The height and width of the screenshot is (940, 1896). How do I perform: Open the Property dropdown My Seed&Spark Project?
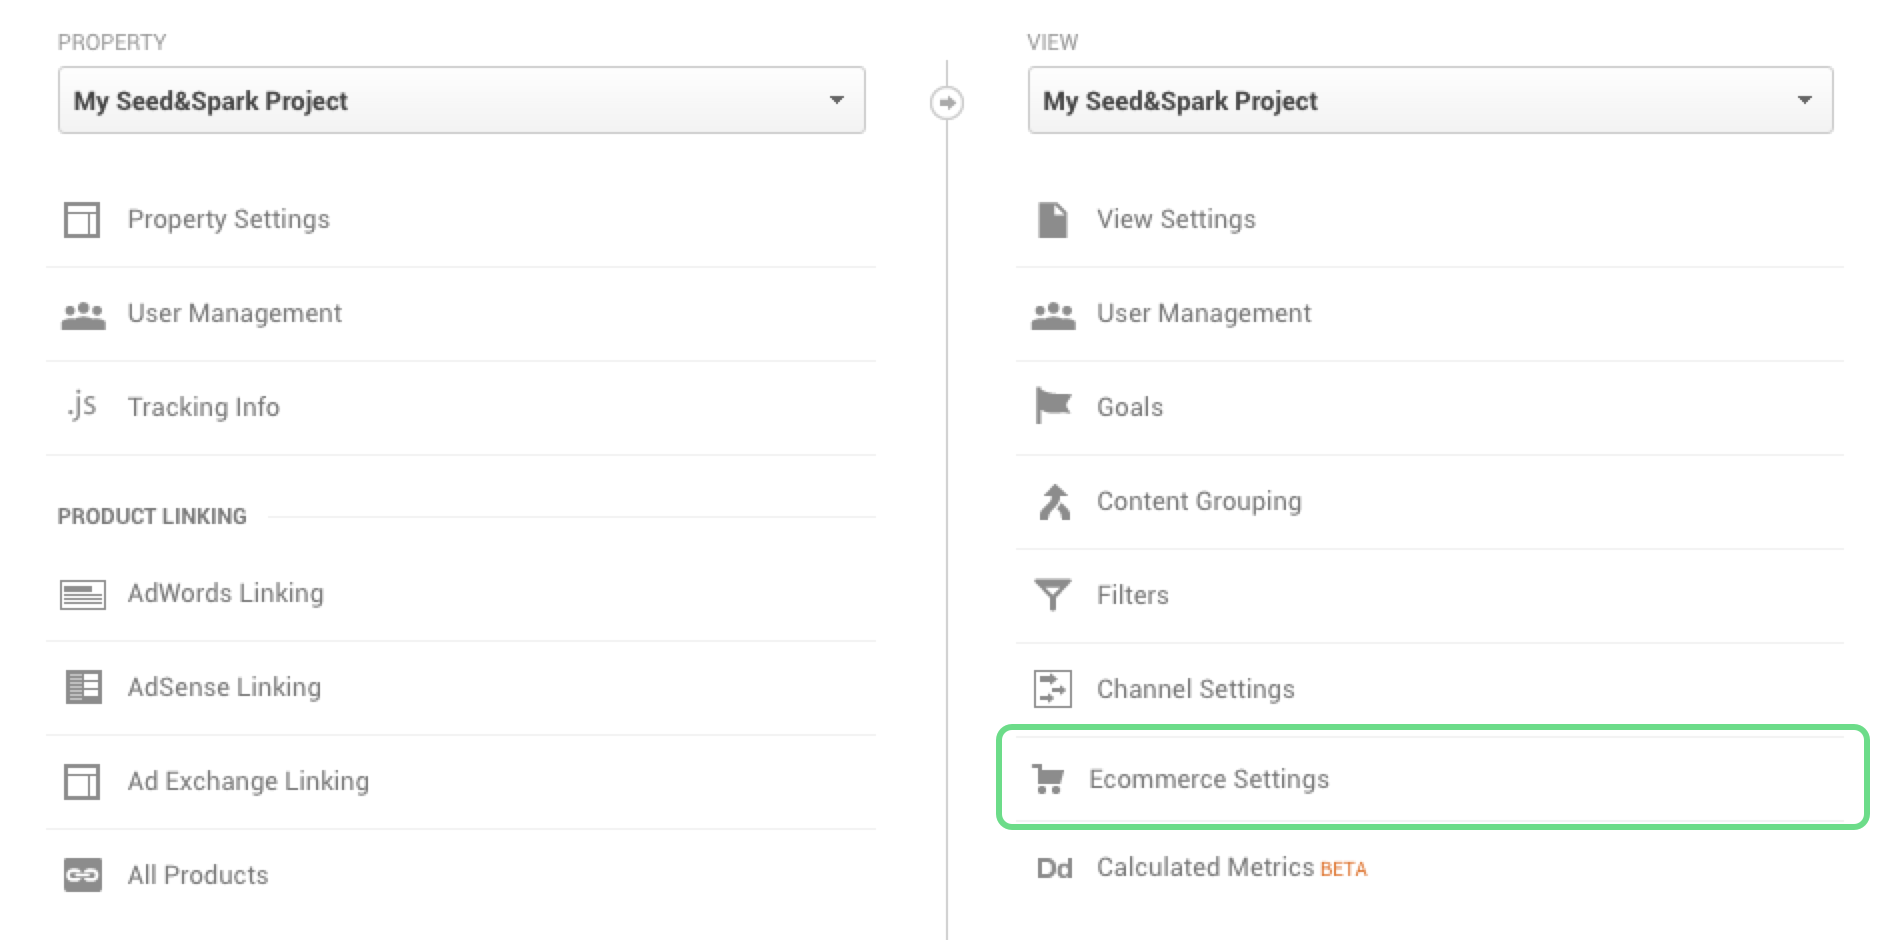pos(462,100)
